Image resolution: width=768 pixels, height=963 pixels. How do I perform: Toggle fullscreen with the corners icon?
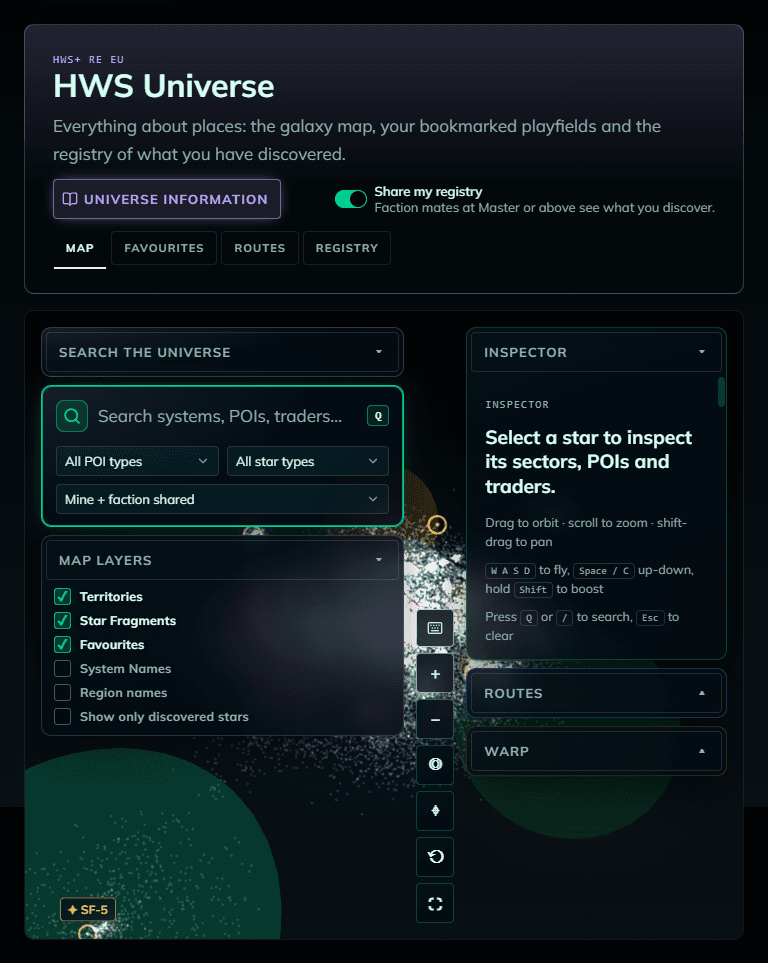coord(435,903)
